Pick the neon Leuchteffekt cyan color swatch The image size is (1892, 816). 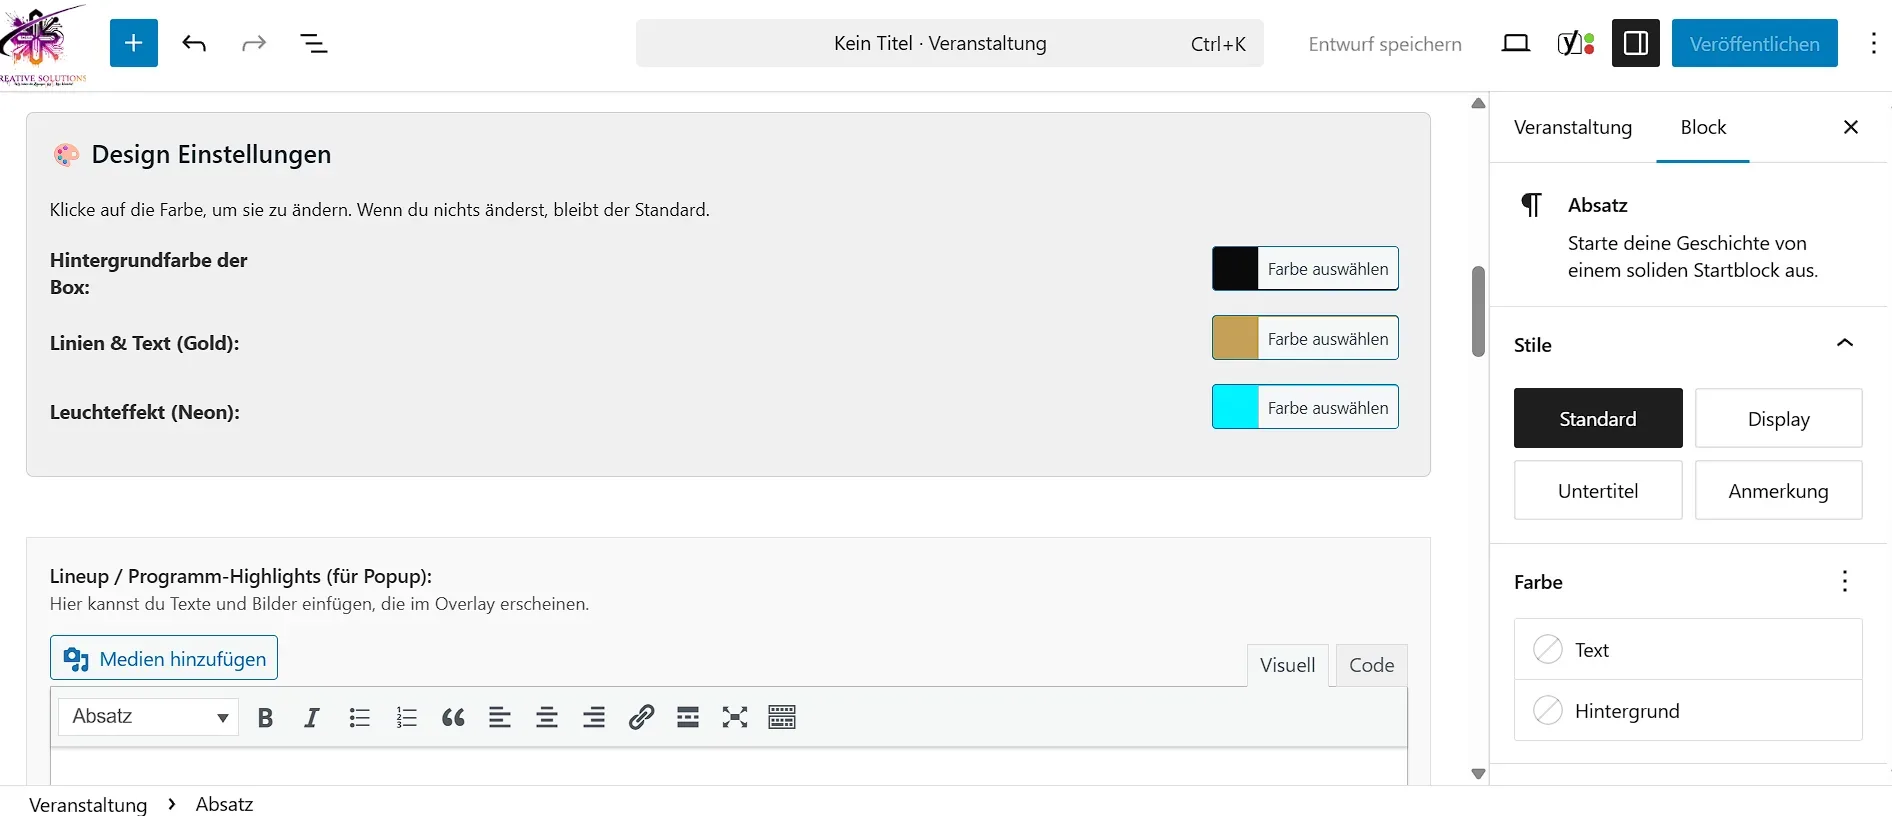coord(1235,407)
